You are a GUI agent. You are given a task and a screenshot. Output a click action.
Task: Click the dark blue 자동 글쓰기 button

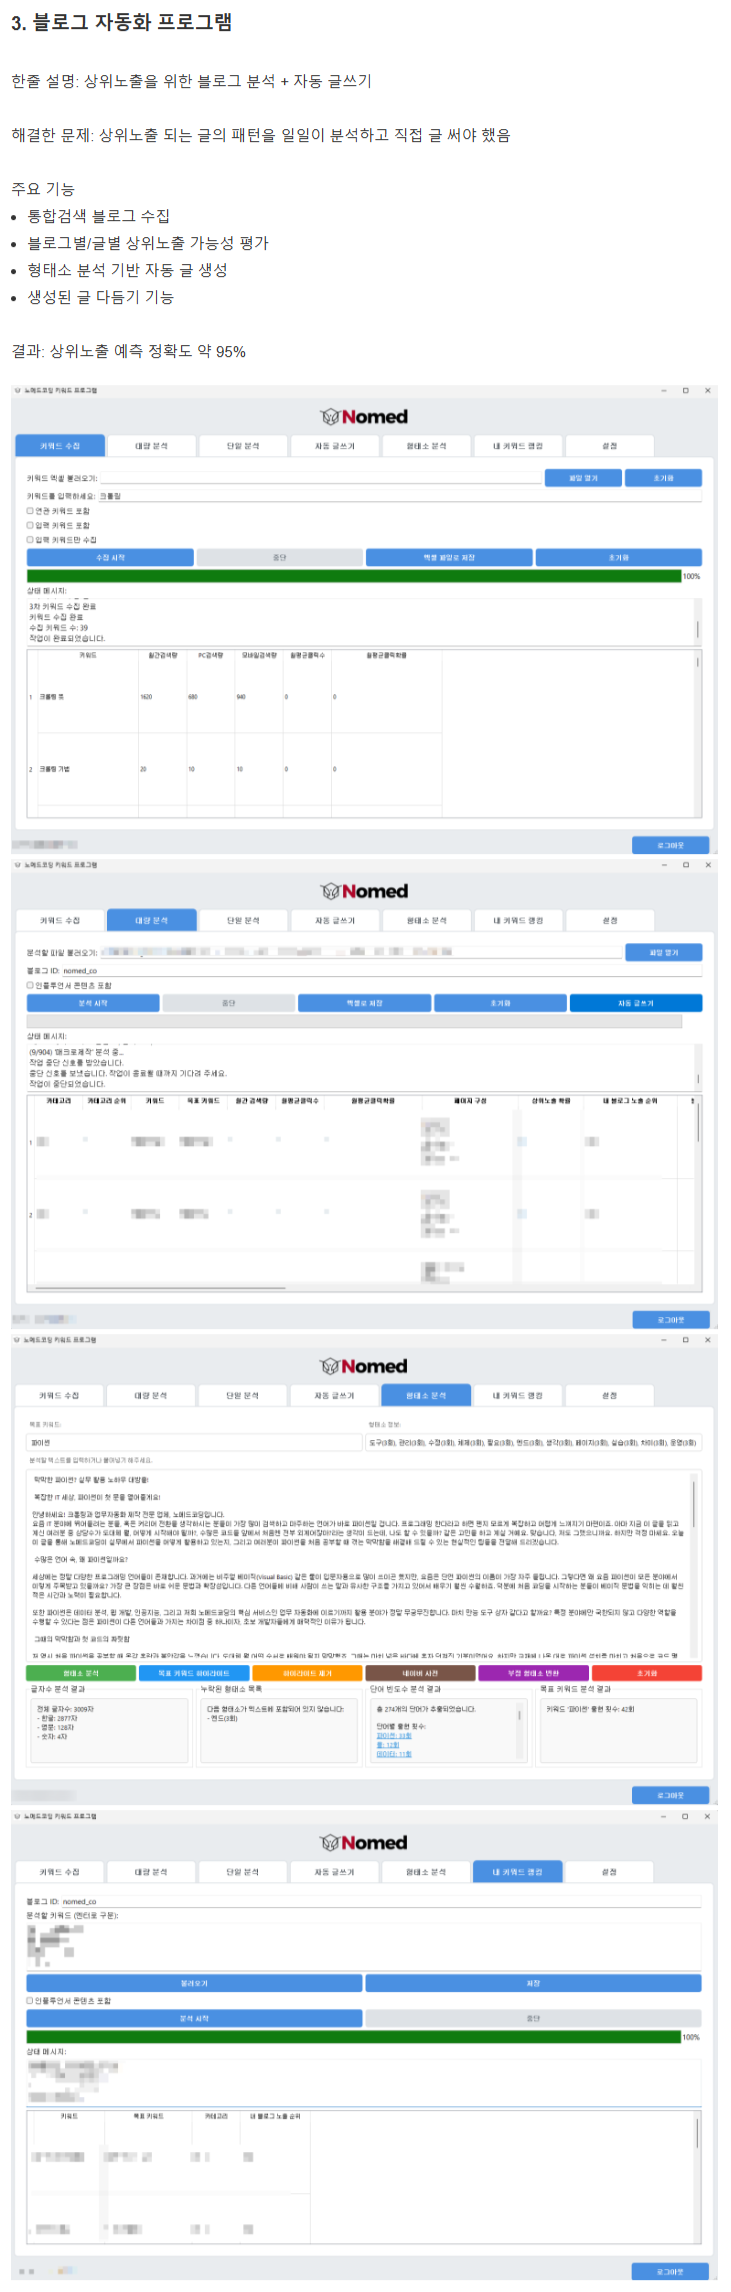[x=635, y=1003]
